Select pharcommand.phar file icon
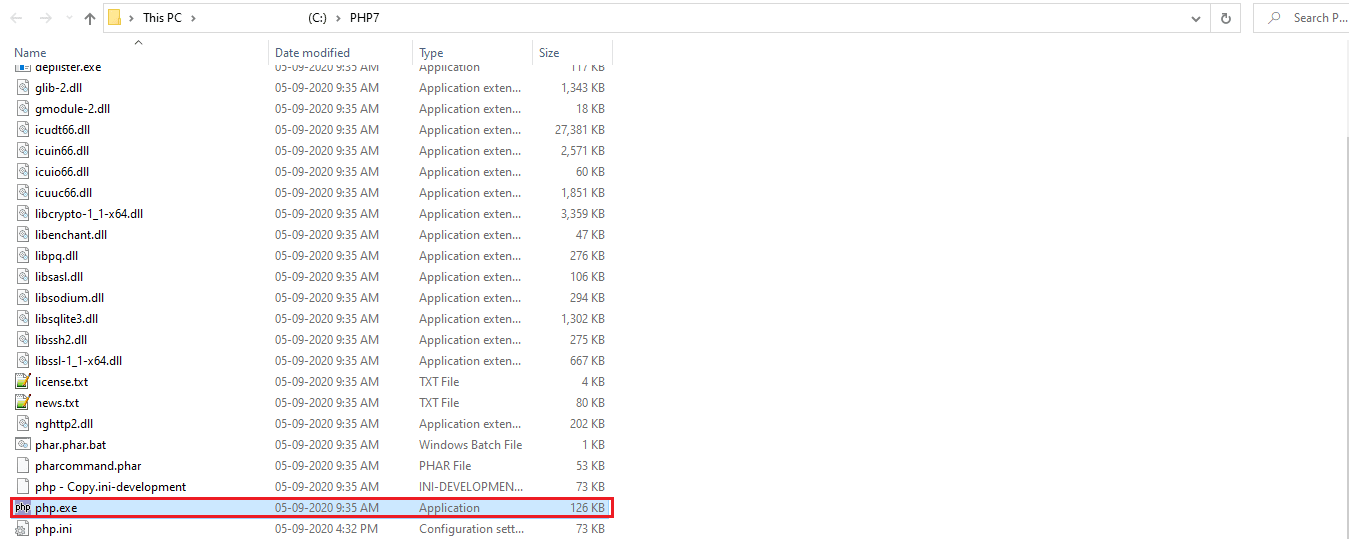This screenshot has height=539, width=1349. point(23,466)
